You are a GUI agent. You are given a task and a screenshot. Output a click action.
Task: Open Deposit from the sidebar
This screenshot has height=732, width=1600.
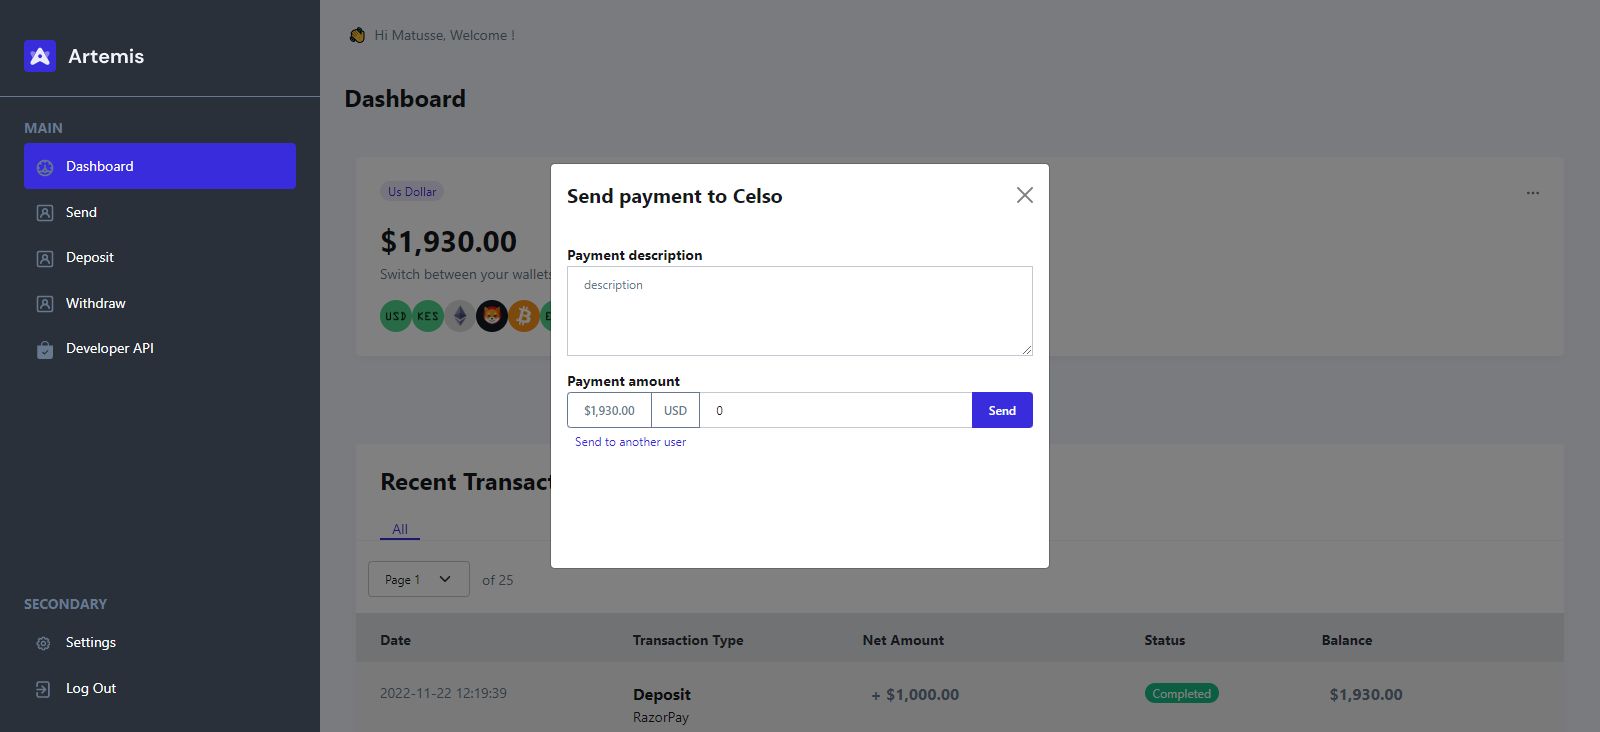[89, 257]
